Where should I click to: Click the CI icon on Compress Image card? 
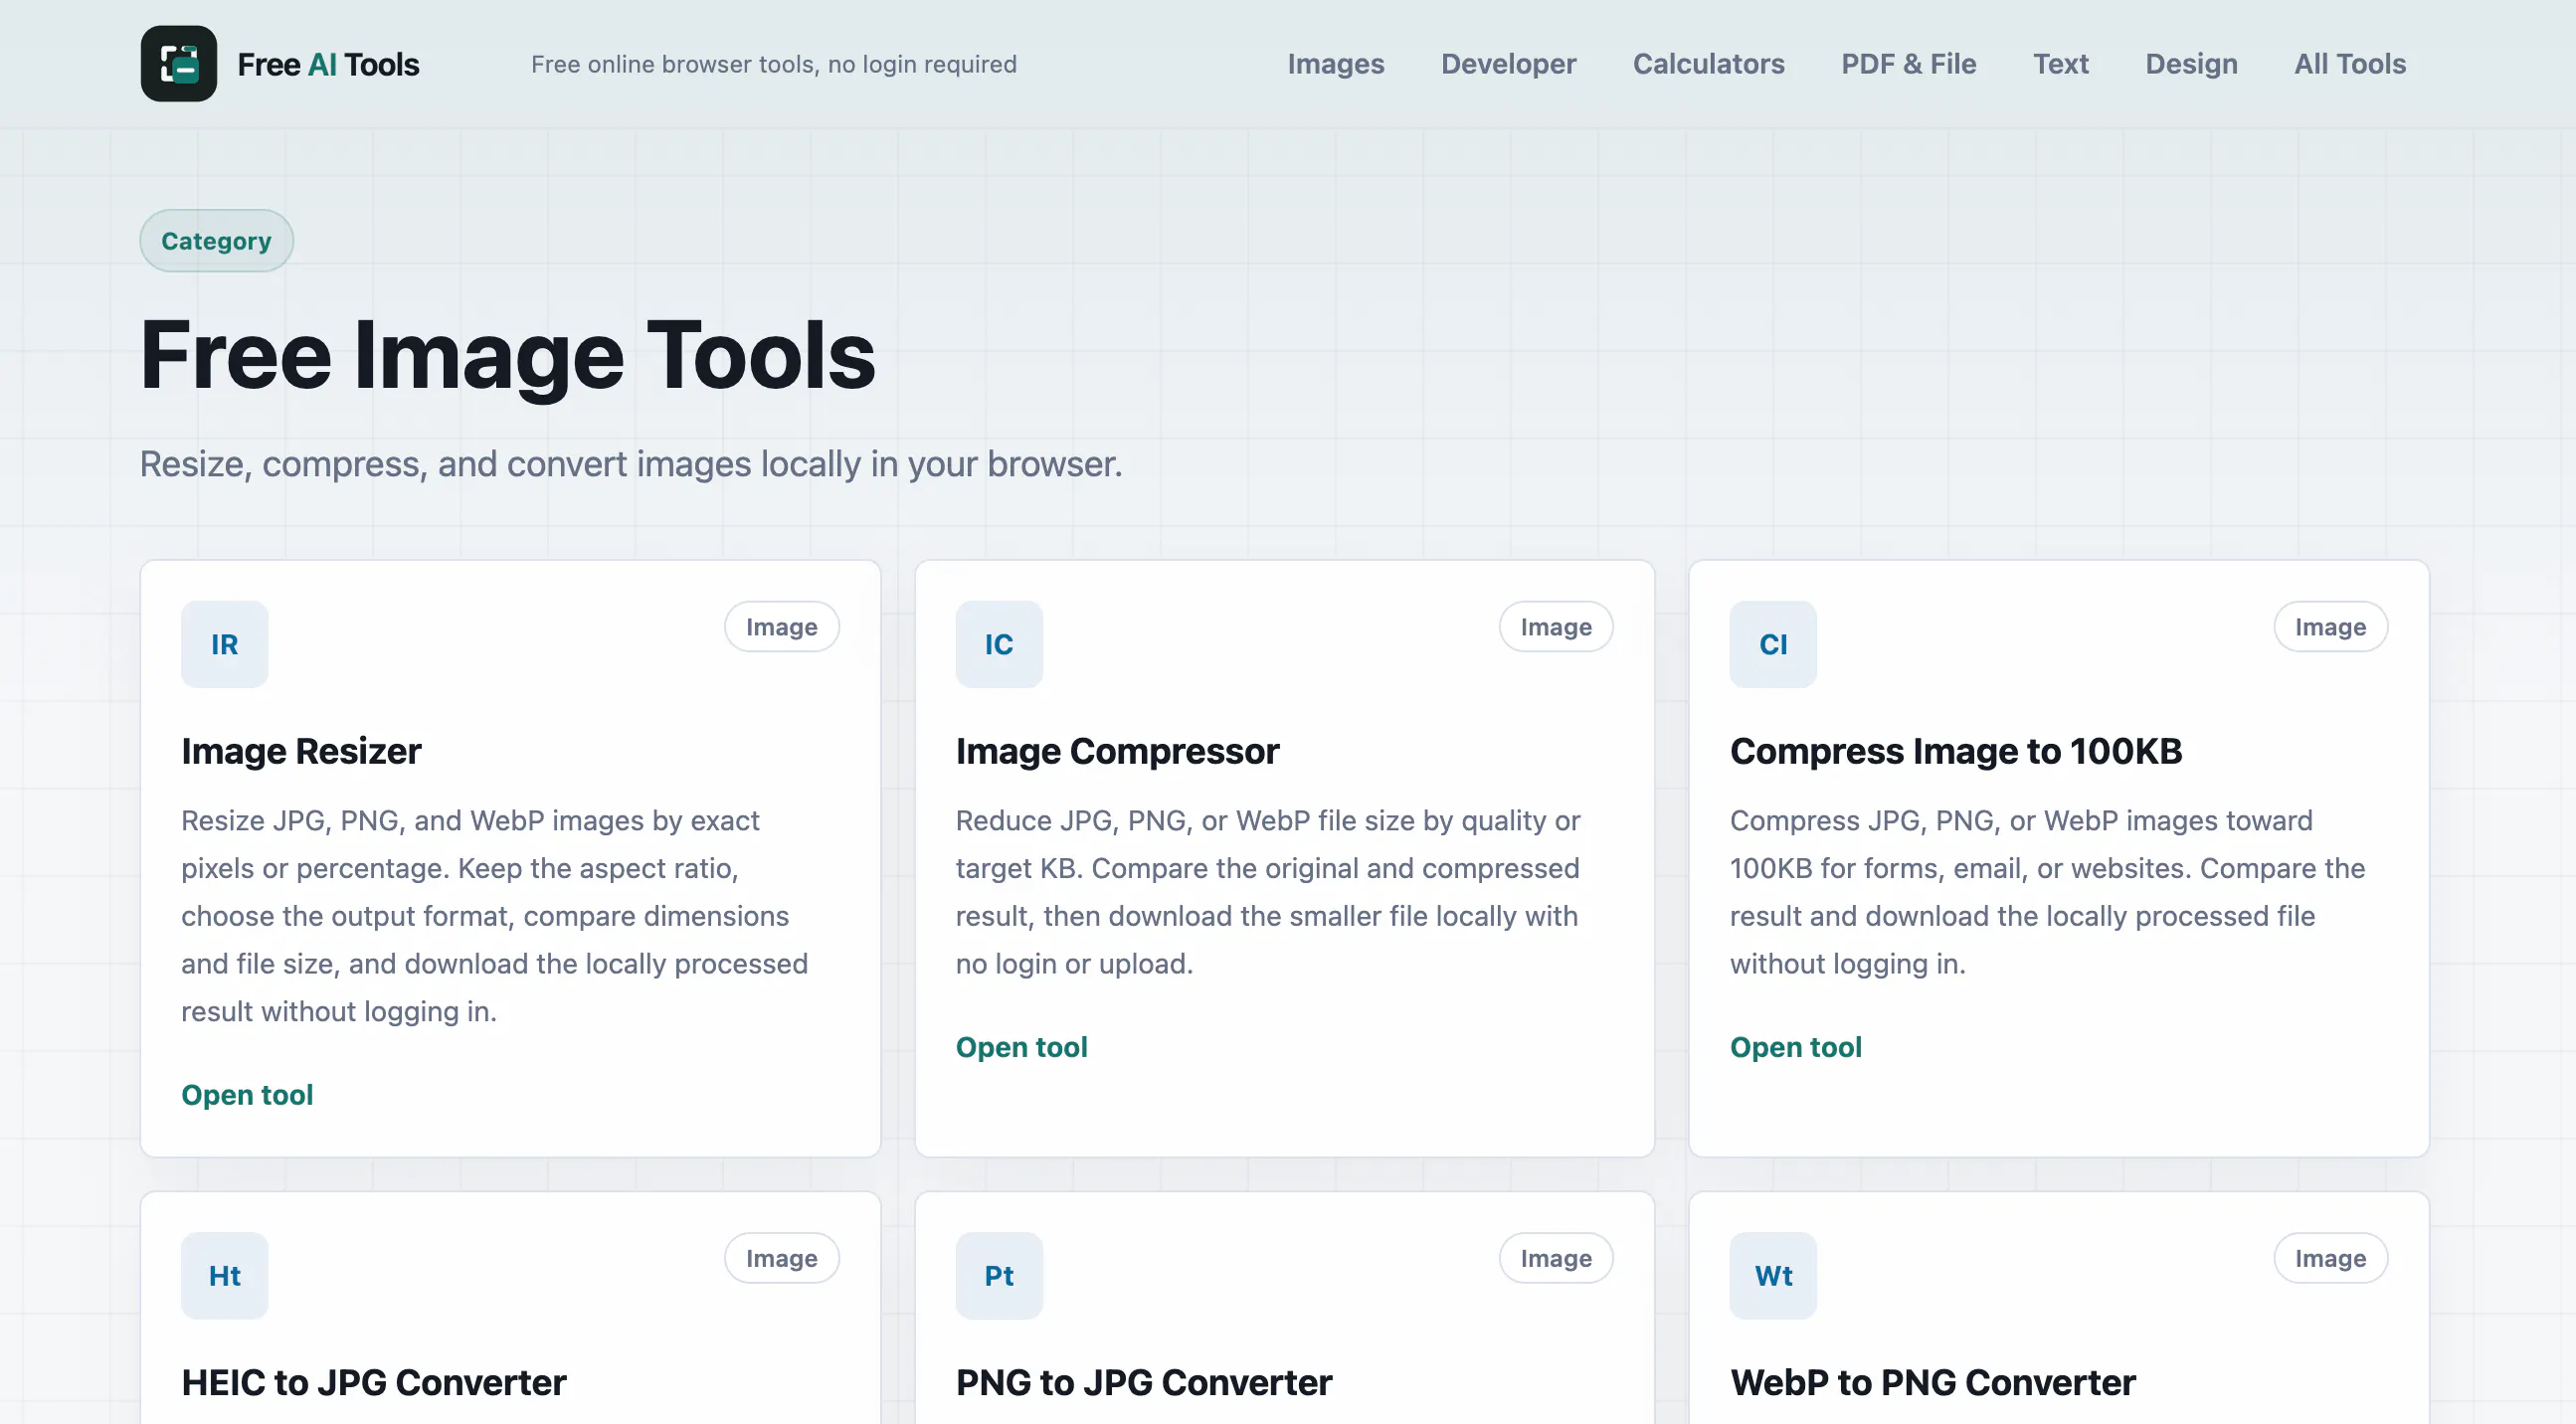(1773, 644)
